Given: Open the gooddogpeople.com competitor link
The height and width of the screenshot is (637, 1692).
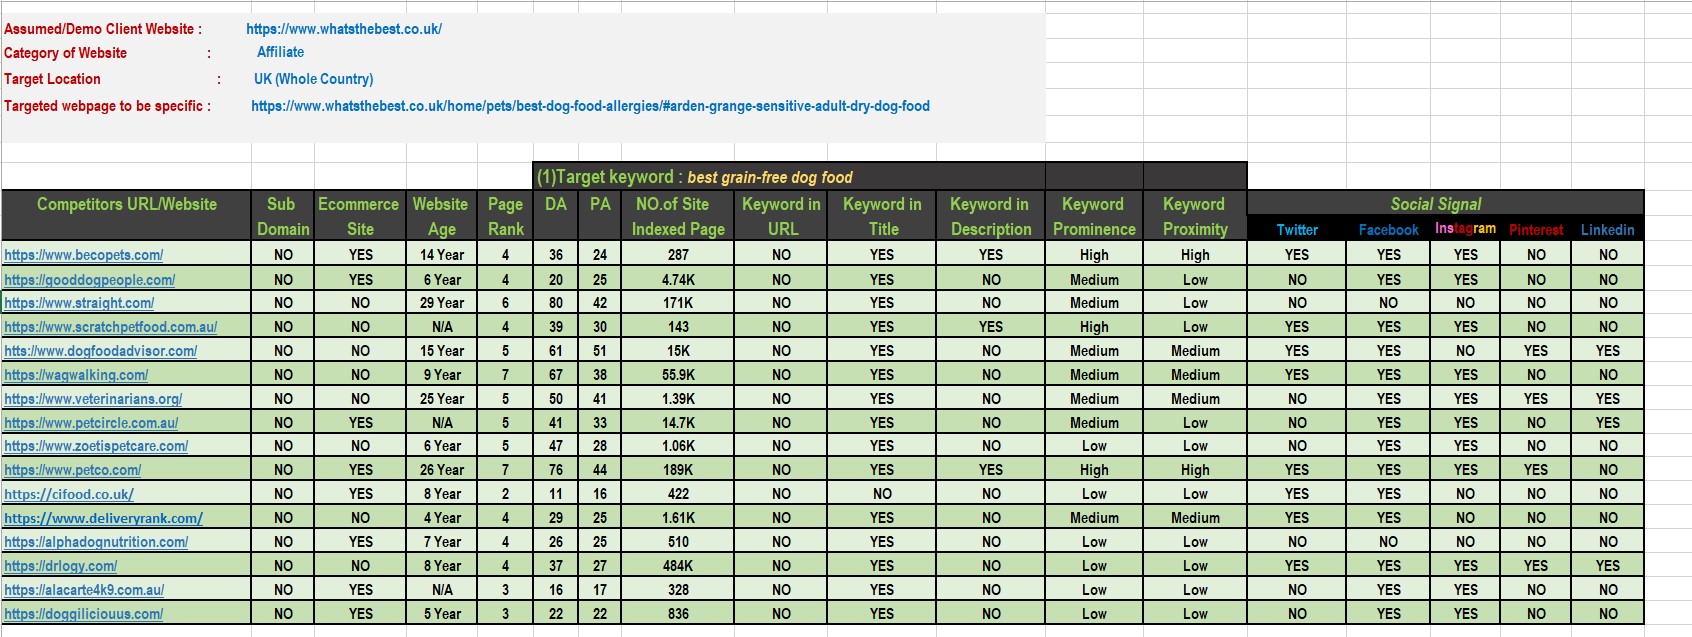Looking at the screenshot, I should [x=89, y=280].
